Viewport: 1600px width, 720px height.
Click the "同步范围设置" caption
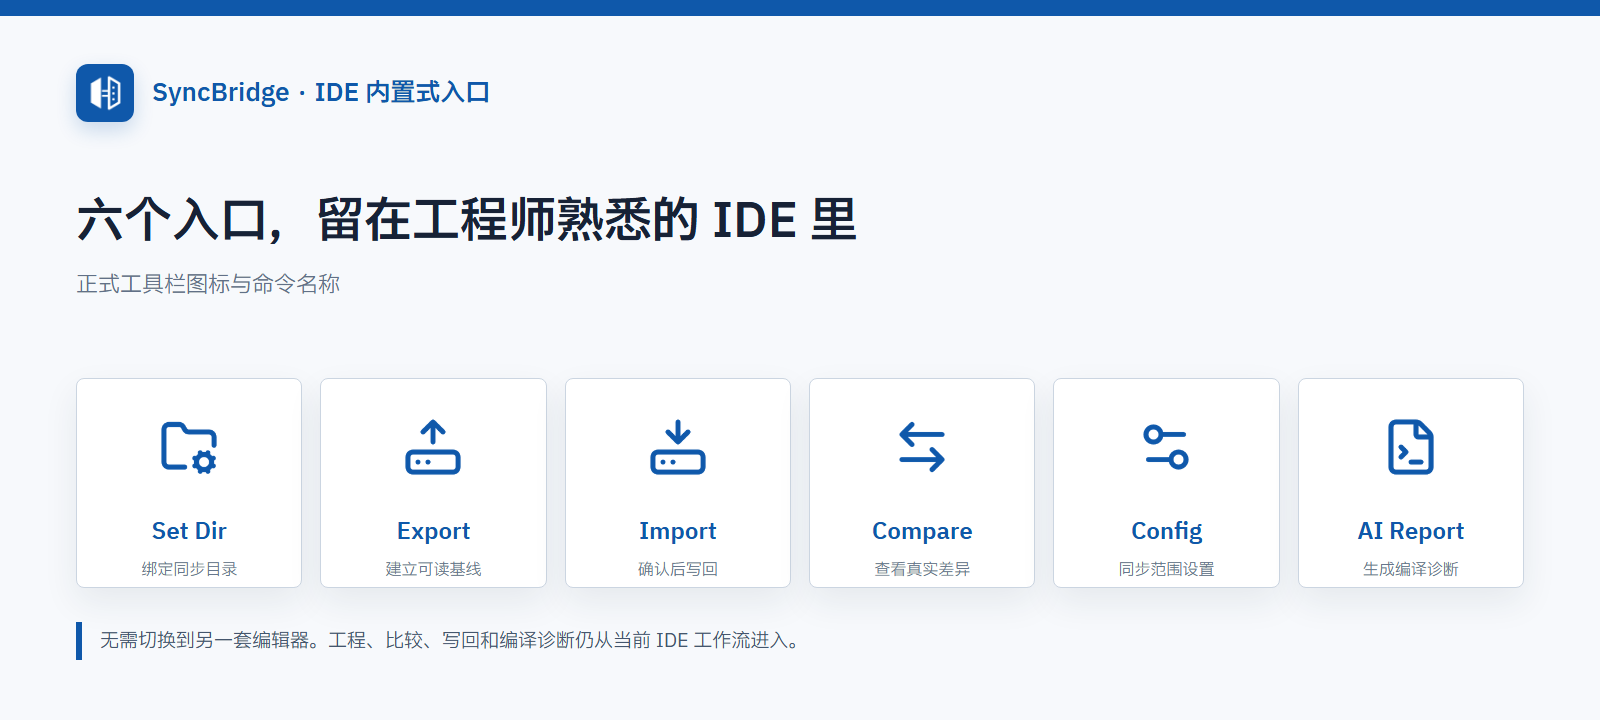click(1166, 569)
